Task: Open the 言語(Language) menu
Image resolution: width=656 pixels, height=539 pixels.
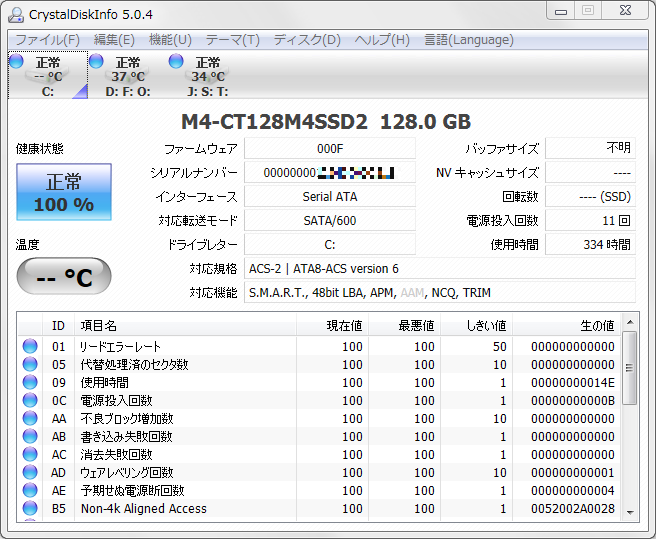Action: tap(469, 40)
